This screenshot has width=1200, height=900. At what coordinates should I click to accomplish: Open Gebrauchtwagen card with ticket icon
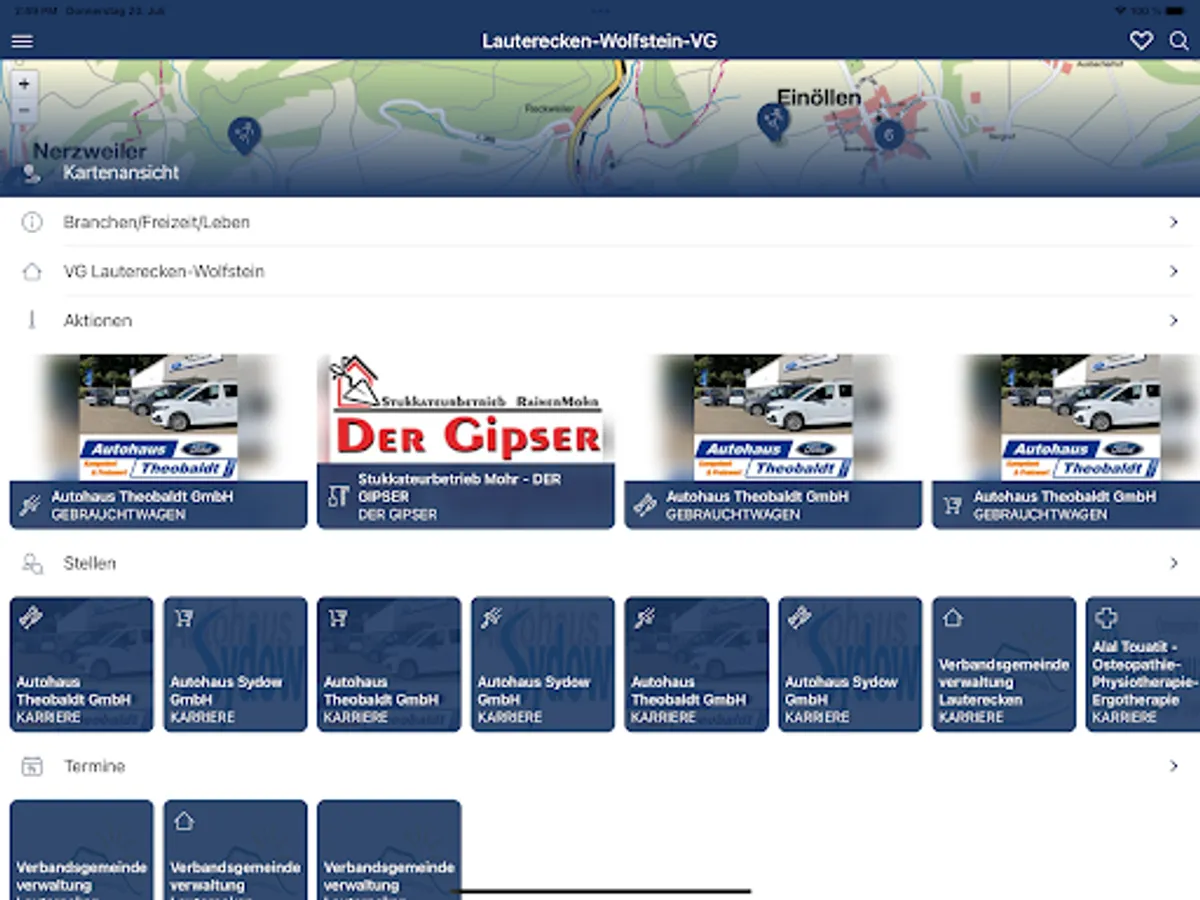(773, 441)
